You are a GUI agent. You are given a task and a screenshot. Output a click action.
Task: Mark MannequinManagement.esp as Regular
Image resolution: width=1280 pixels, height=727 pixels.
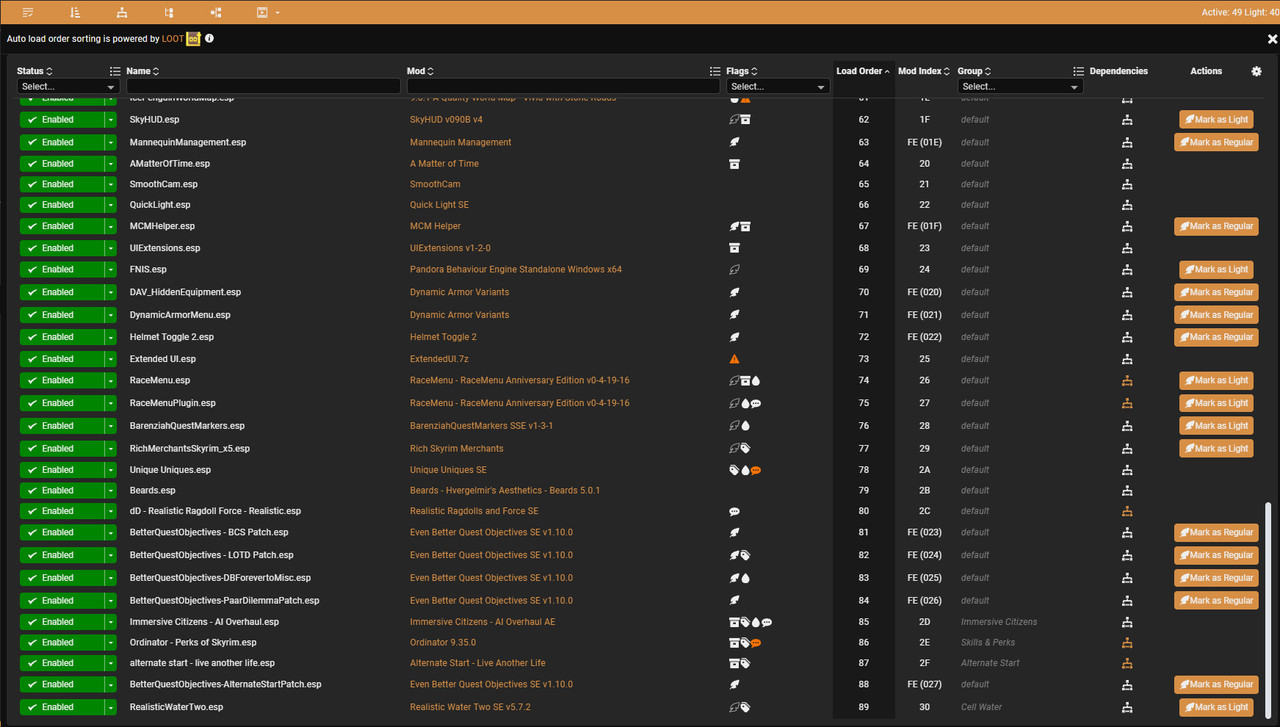(x=1216, y=142)
